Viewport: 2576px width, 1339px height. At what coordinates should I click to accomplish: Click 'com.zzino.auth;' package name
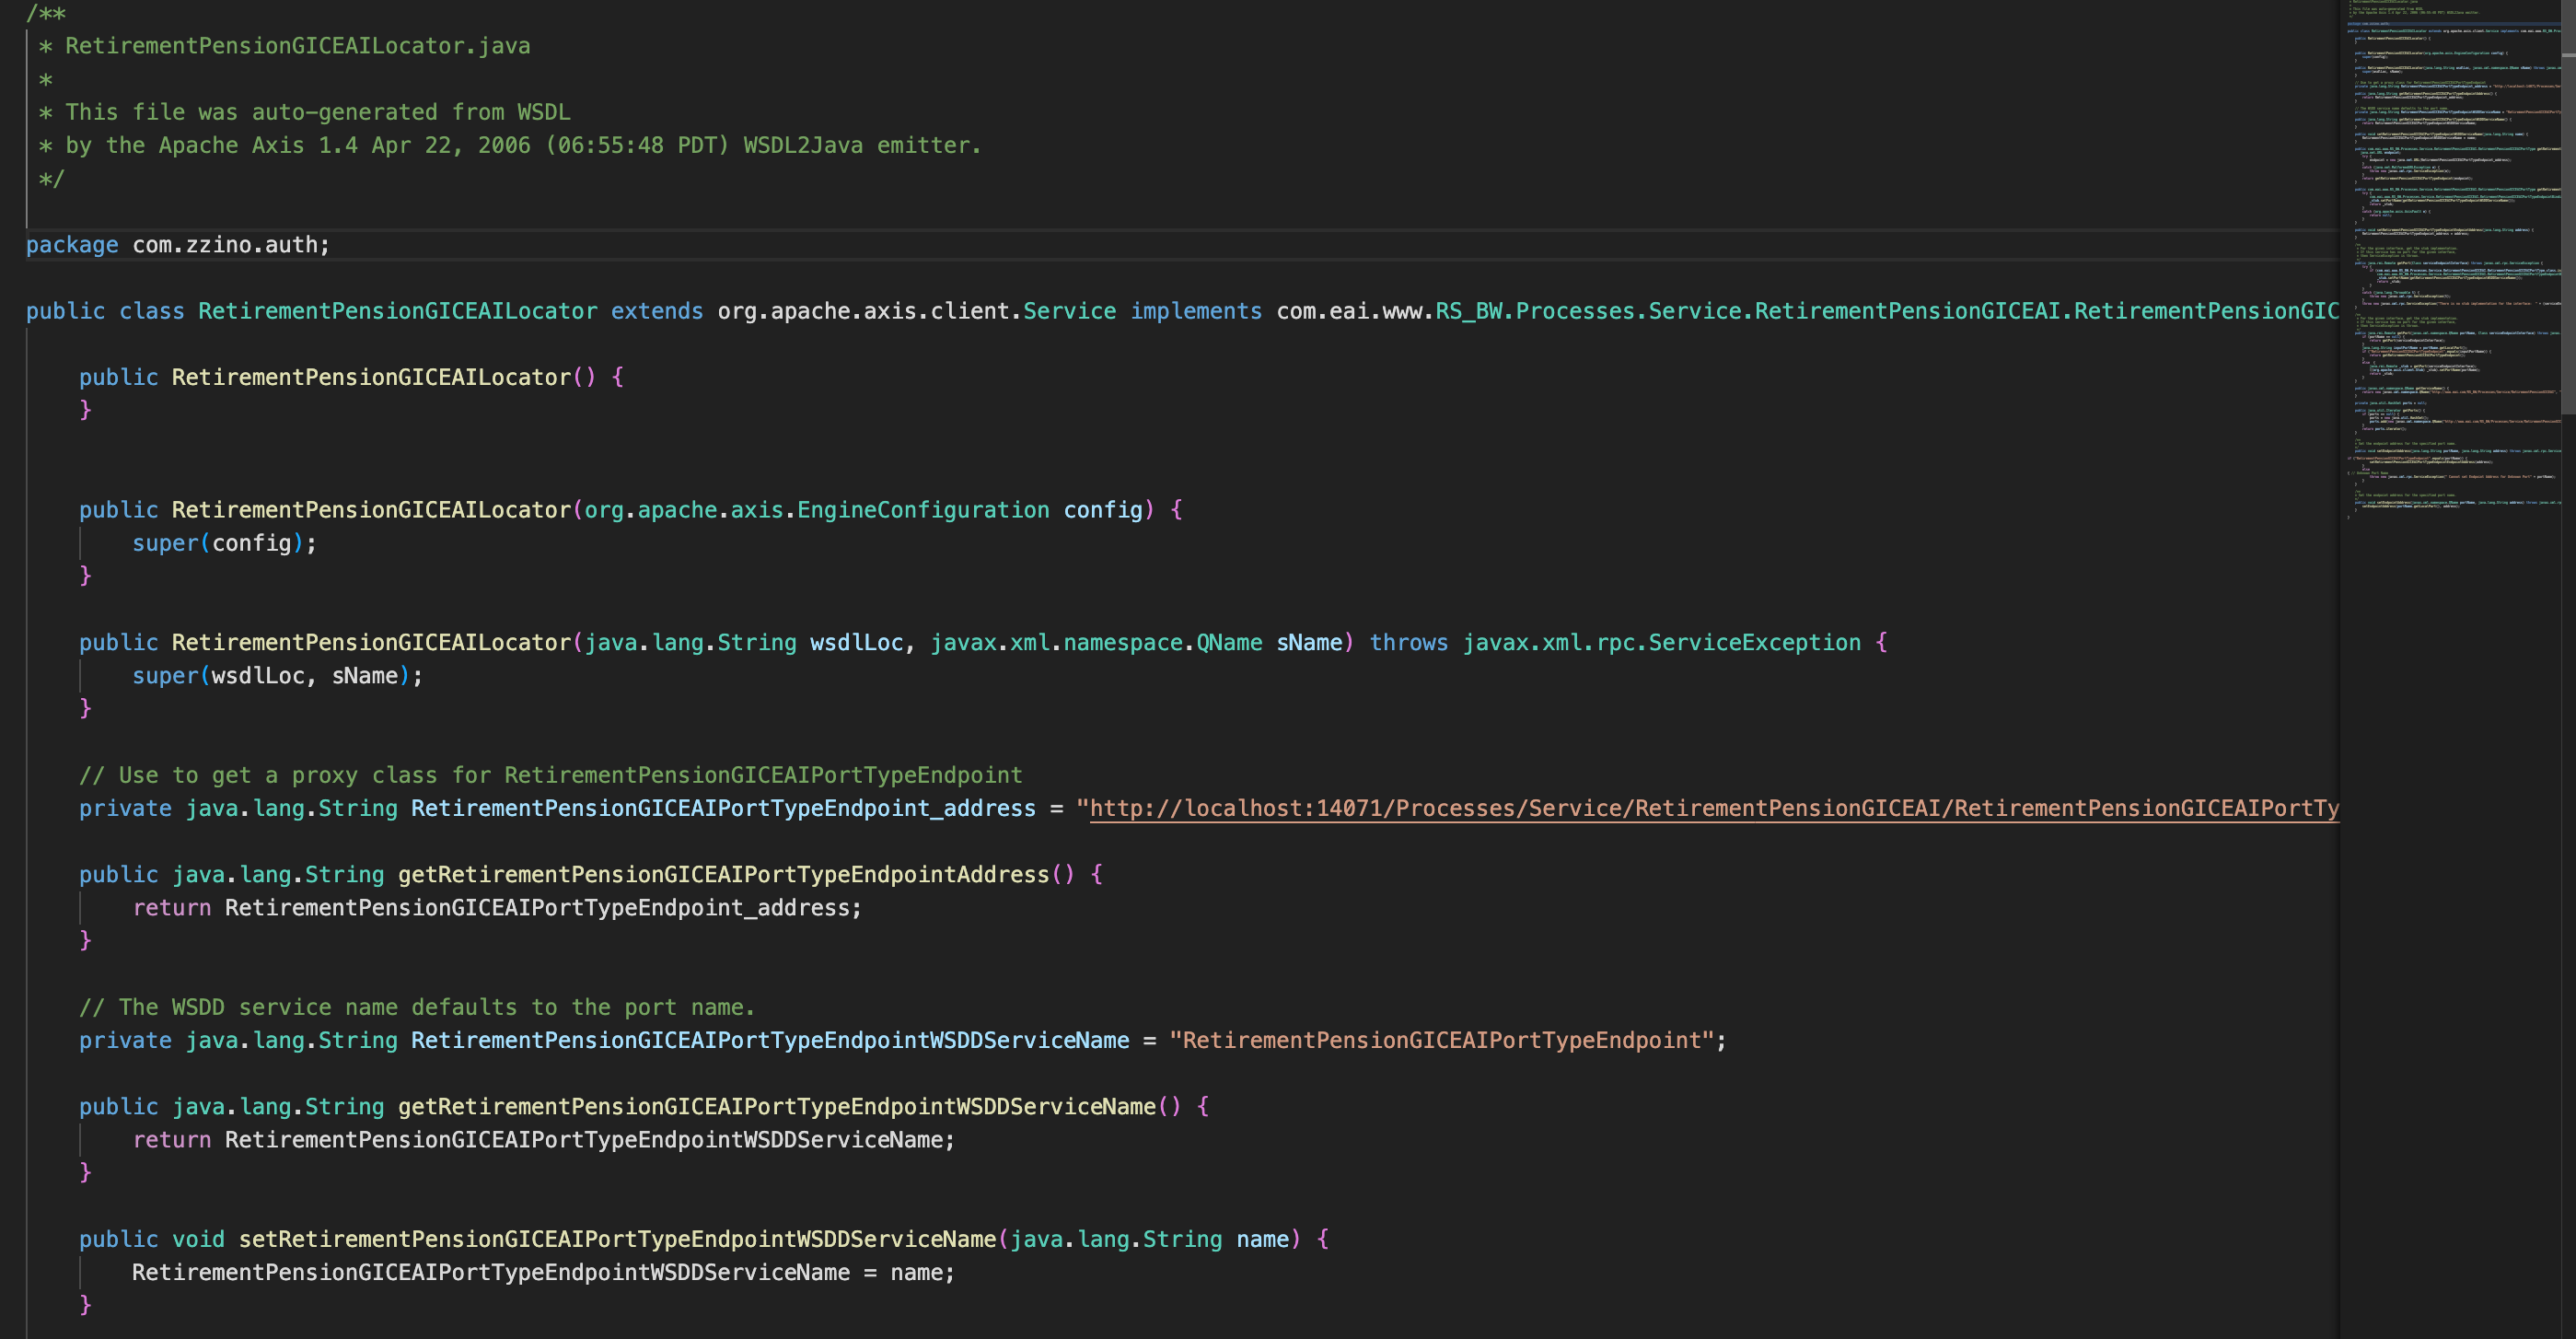tap(231, 245)
